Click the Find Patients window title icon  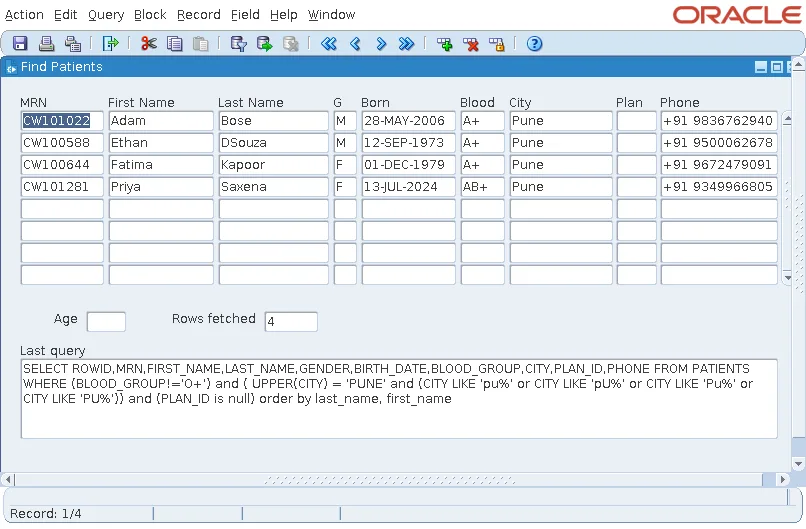coord(11,67)
